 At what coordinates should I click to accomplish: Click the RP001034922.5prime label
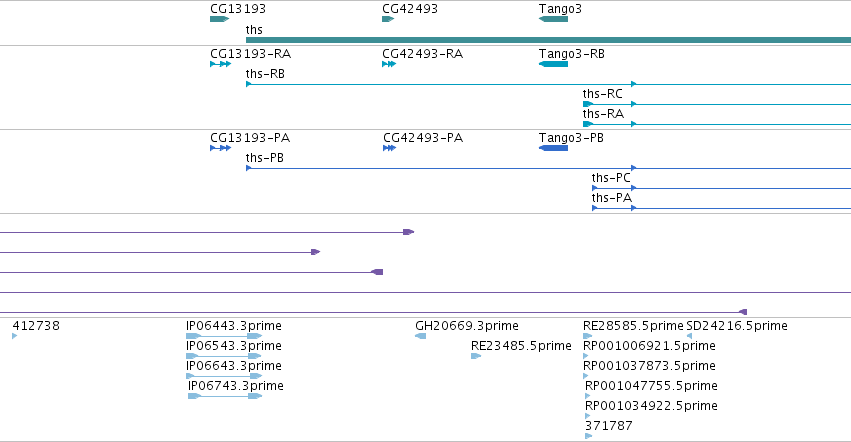[x=651, y=406]
